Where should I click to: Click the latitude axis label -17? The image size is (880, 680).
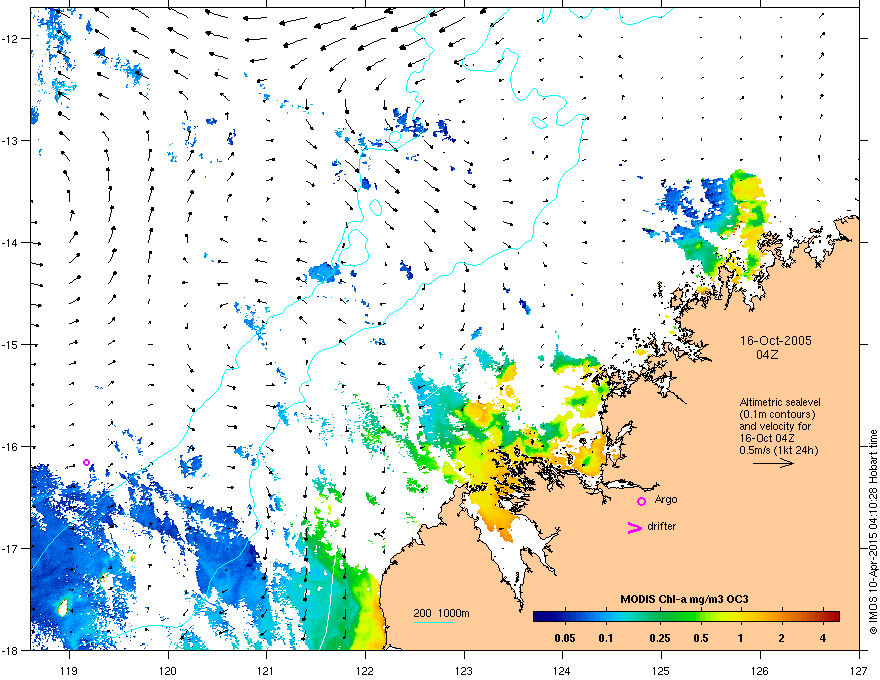click(x=10, y=548)
